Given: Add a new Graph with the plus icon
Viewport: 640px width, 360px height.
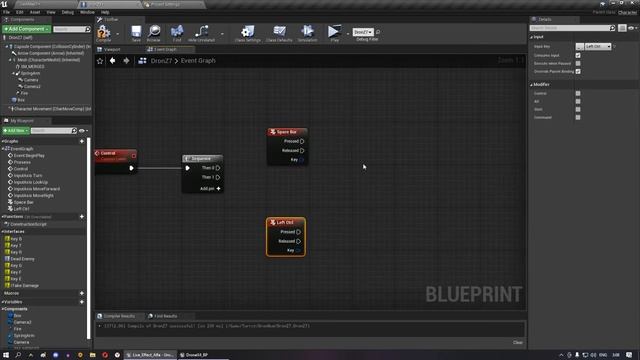Looking at the screenshot, I should pos(82,141).
